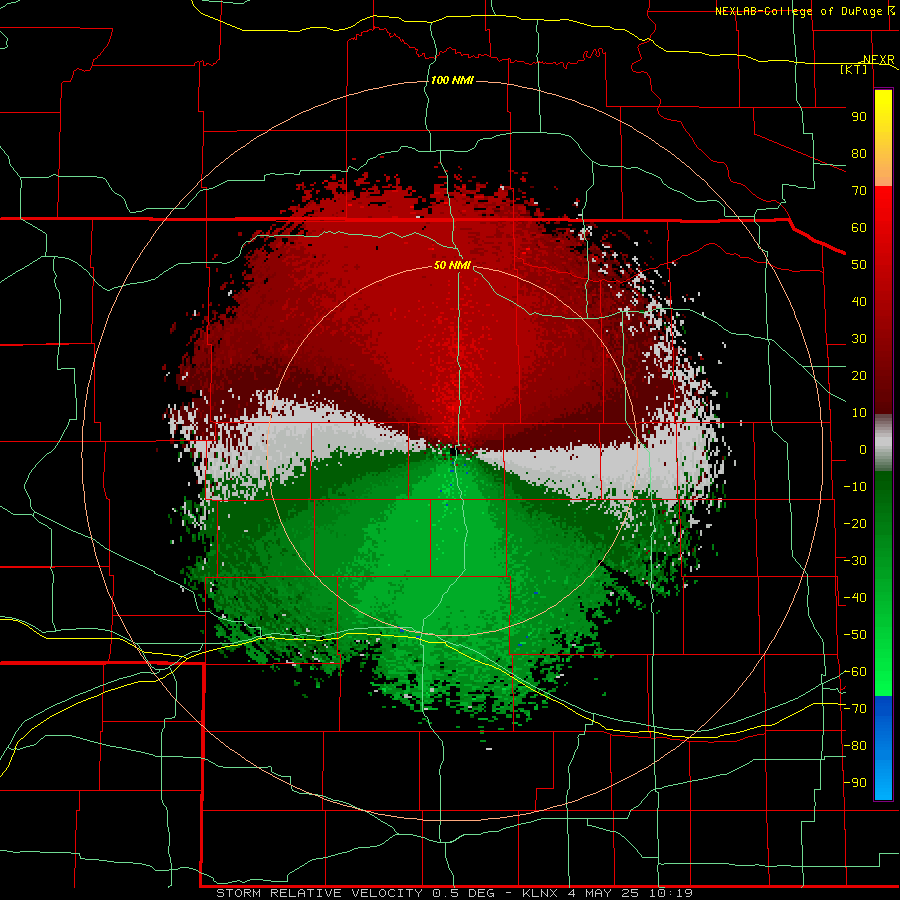This screenshot has width=900, height=900.
Task: Click the "KLNX" radar site identifier
Action: coord(540,893)
